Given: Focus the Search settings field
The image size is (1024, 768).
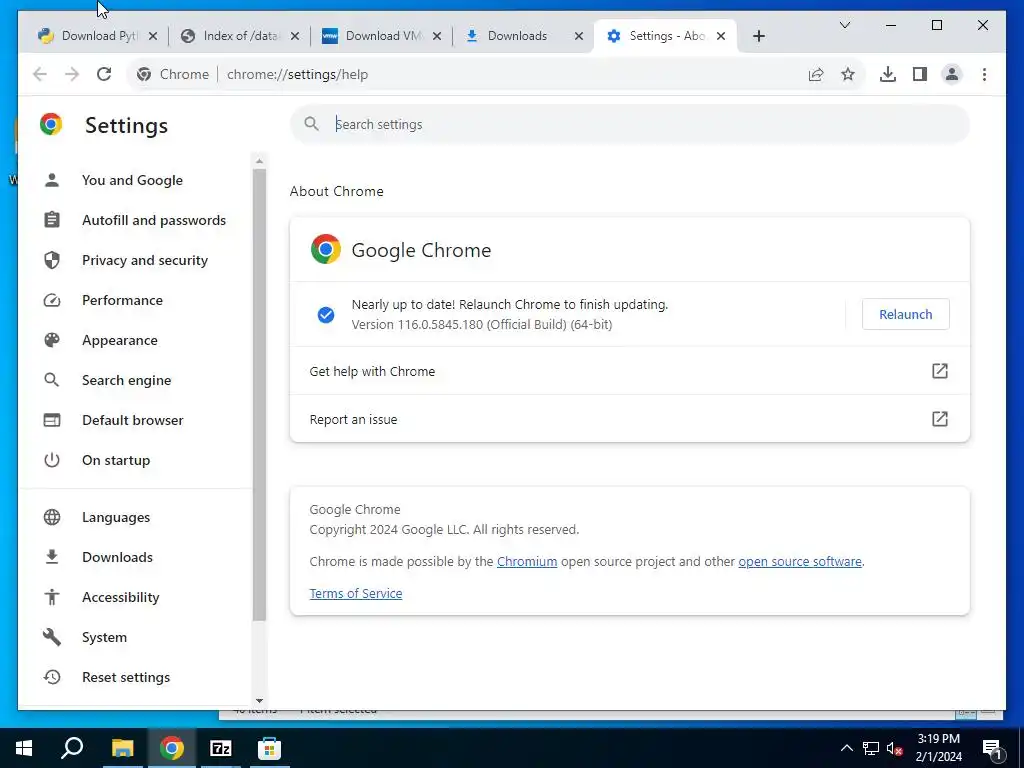Looking at the screenshot, I should tap(630, 124).
